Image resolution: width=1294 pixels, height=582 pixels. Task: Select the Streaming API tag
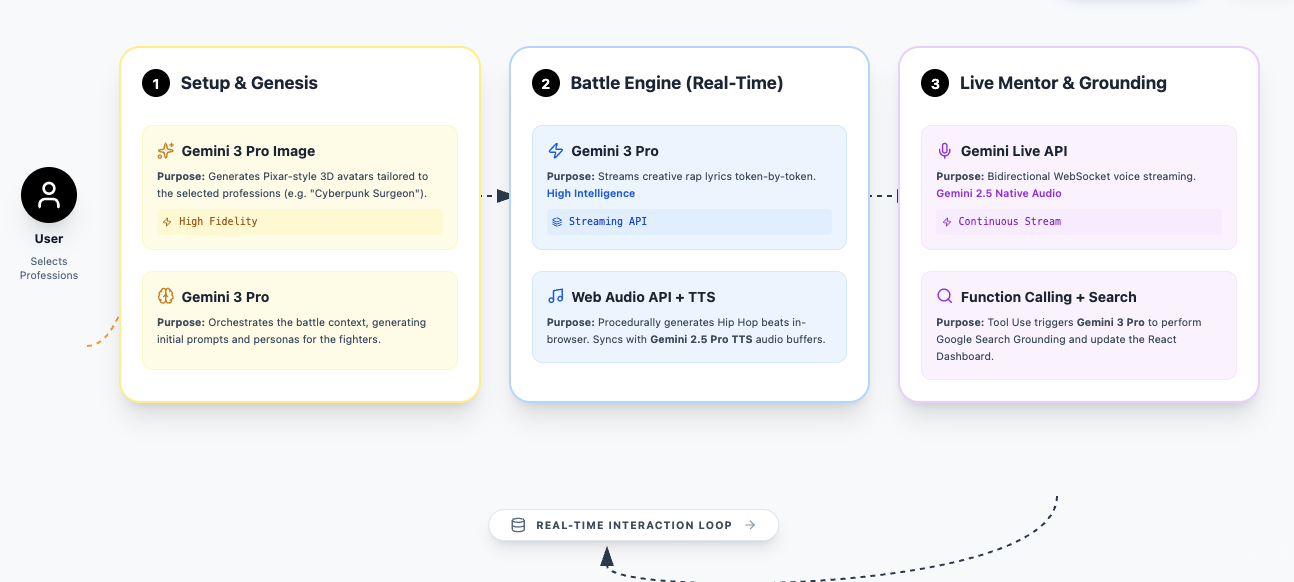[x=689, y=222]
